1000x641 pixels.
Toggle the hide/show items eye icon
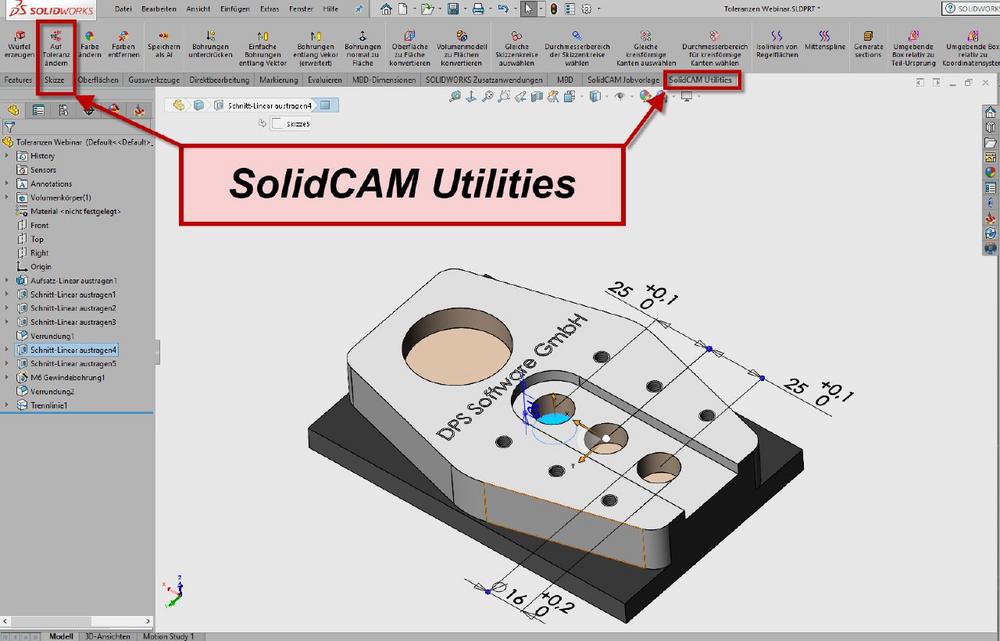620,97
